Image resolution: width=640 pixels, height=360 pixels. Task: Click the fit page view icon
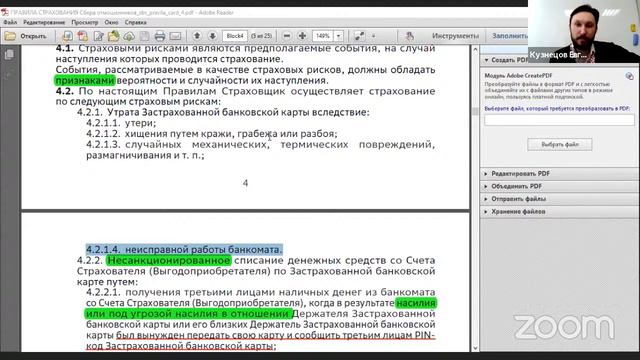click(360, 36)
